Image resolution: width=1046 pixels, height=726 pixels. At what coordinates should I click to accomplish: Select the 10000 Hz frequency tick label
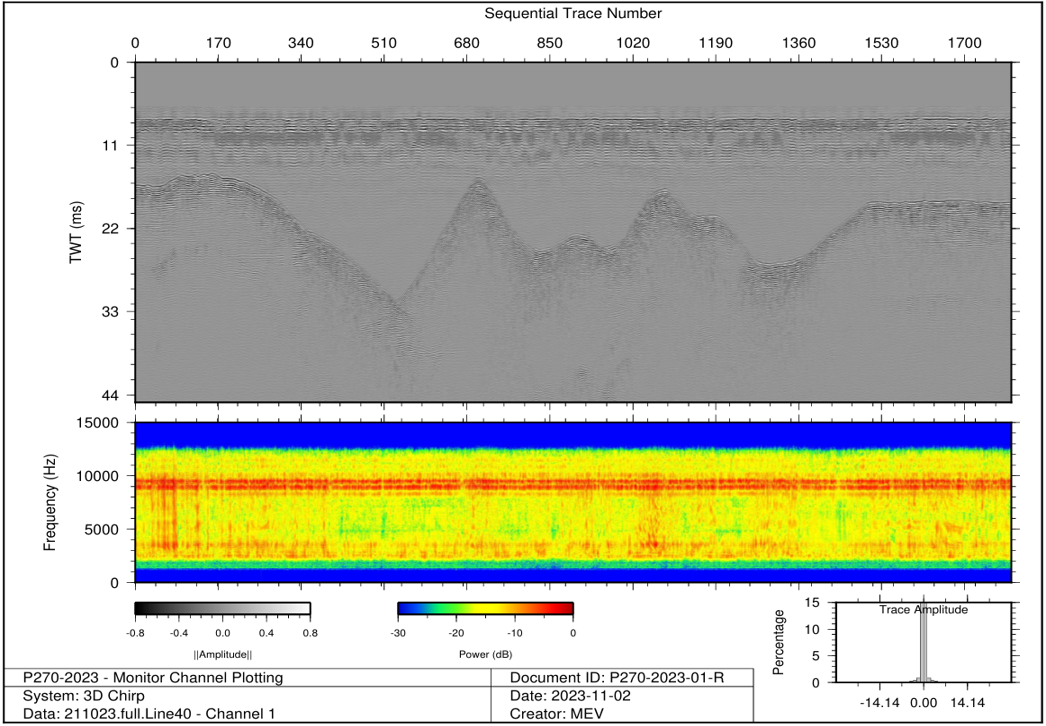point(98,476)
